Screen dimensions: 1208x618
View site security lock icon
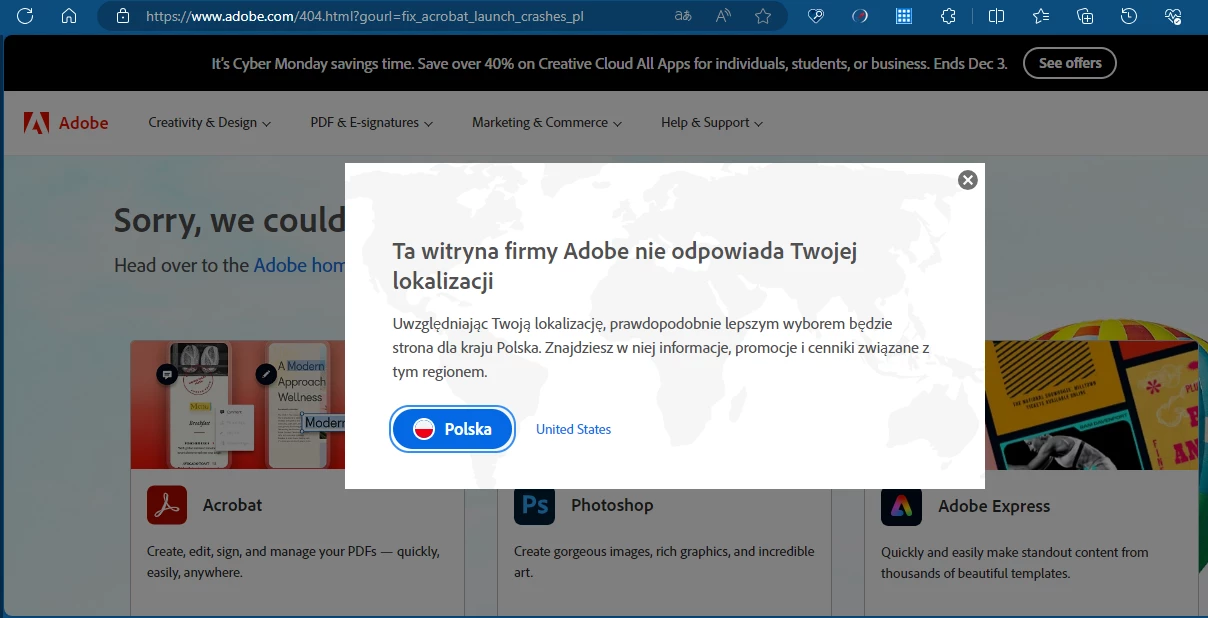[x=123, y=16]
